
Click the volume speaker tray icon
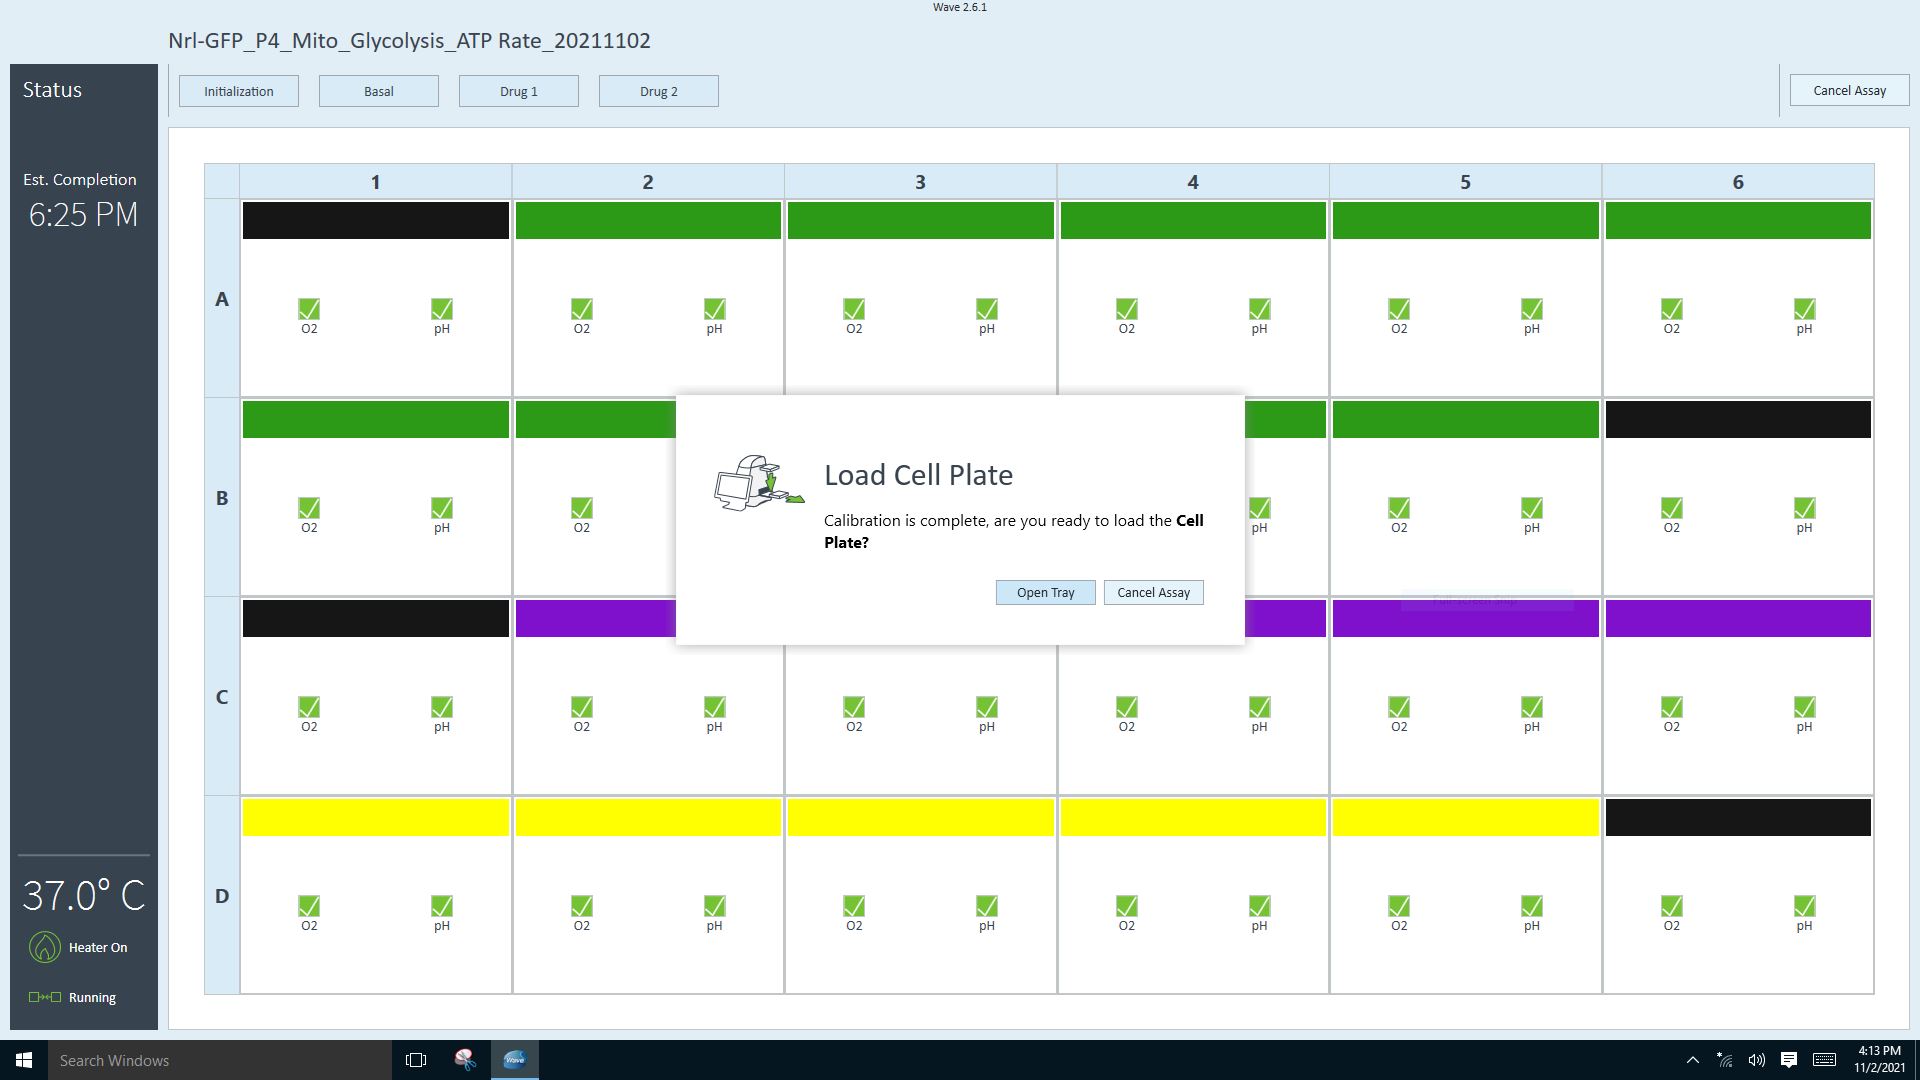click(x=1756, y=1060)
